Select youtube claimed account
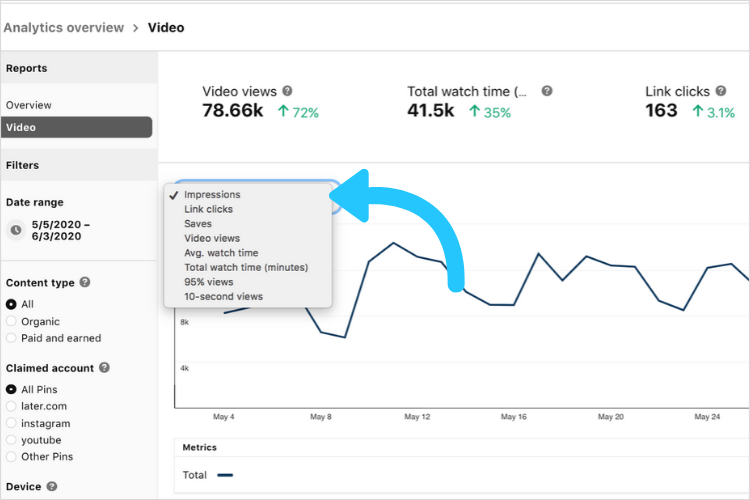 point(11,440)
